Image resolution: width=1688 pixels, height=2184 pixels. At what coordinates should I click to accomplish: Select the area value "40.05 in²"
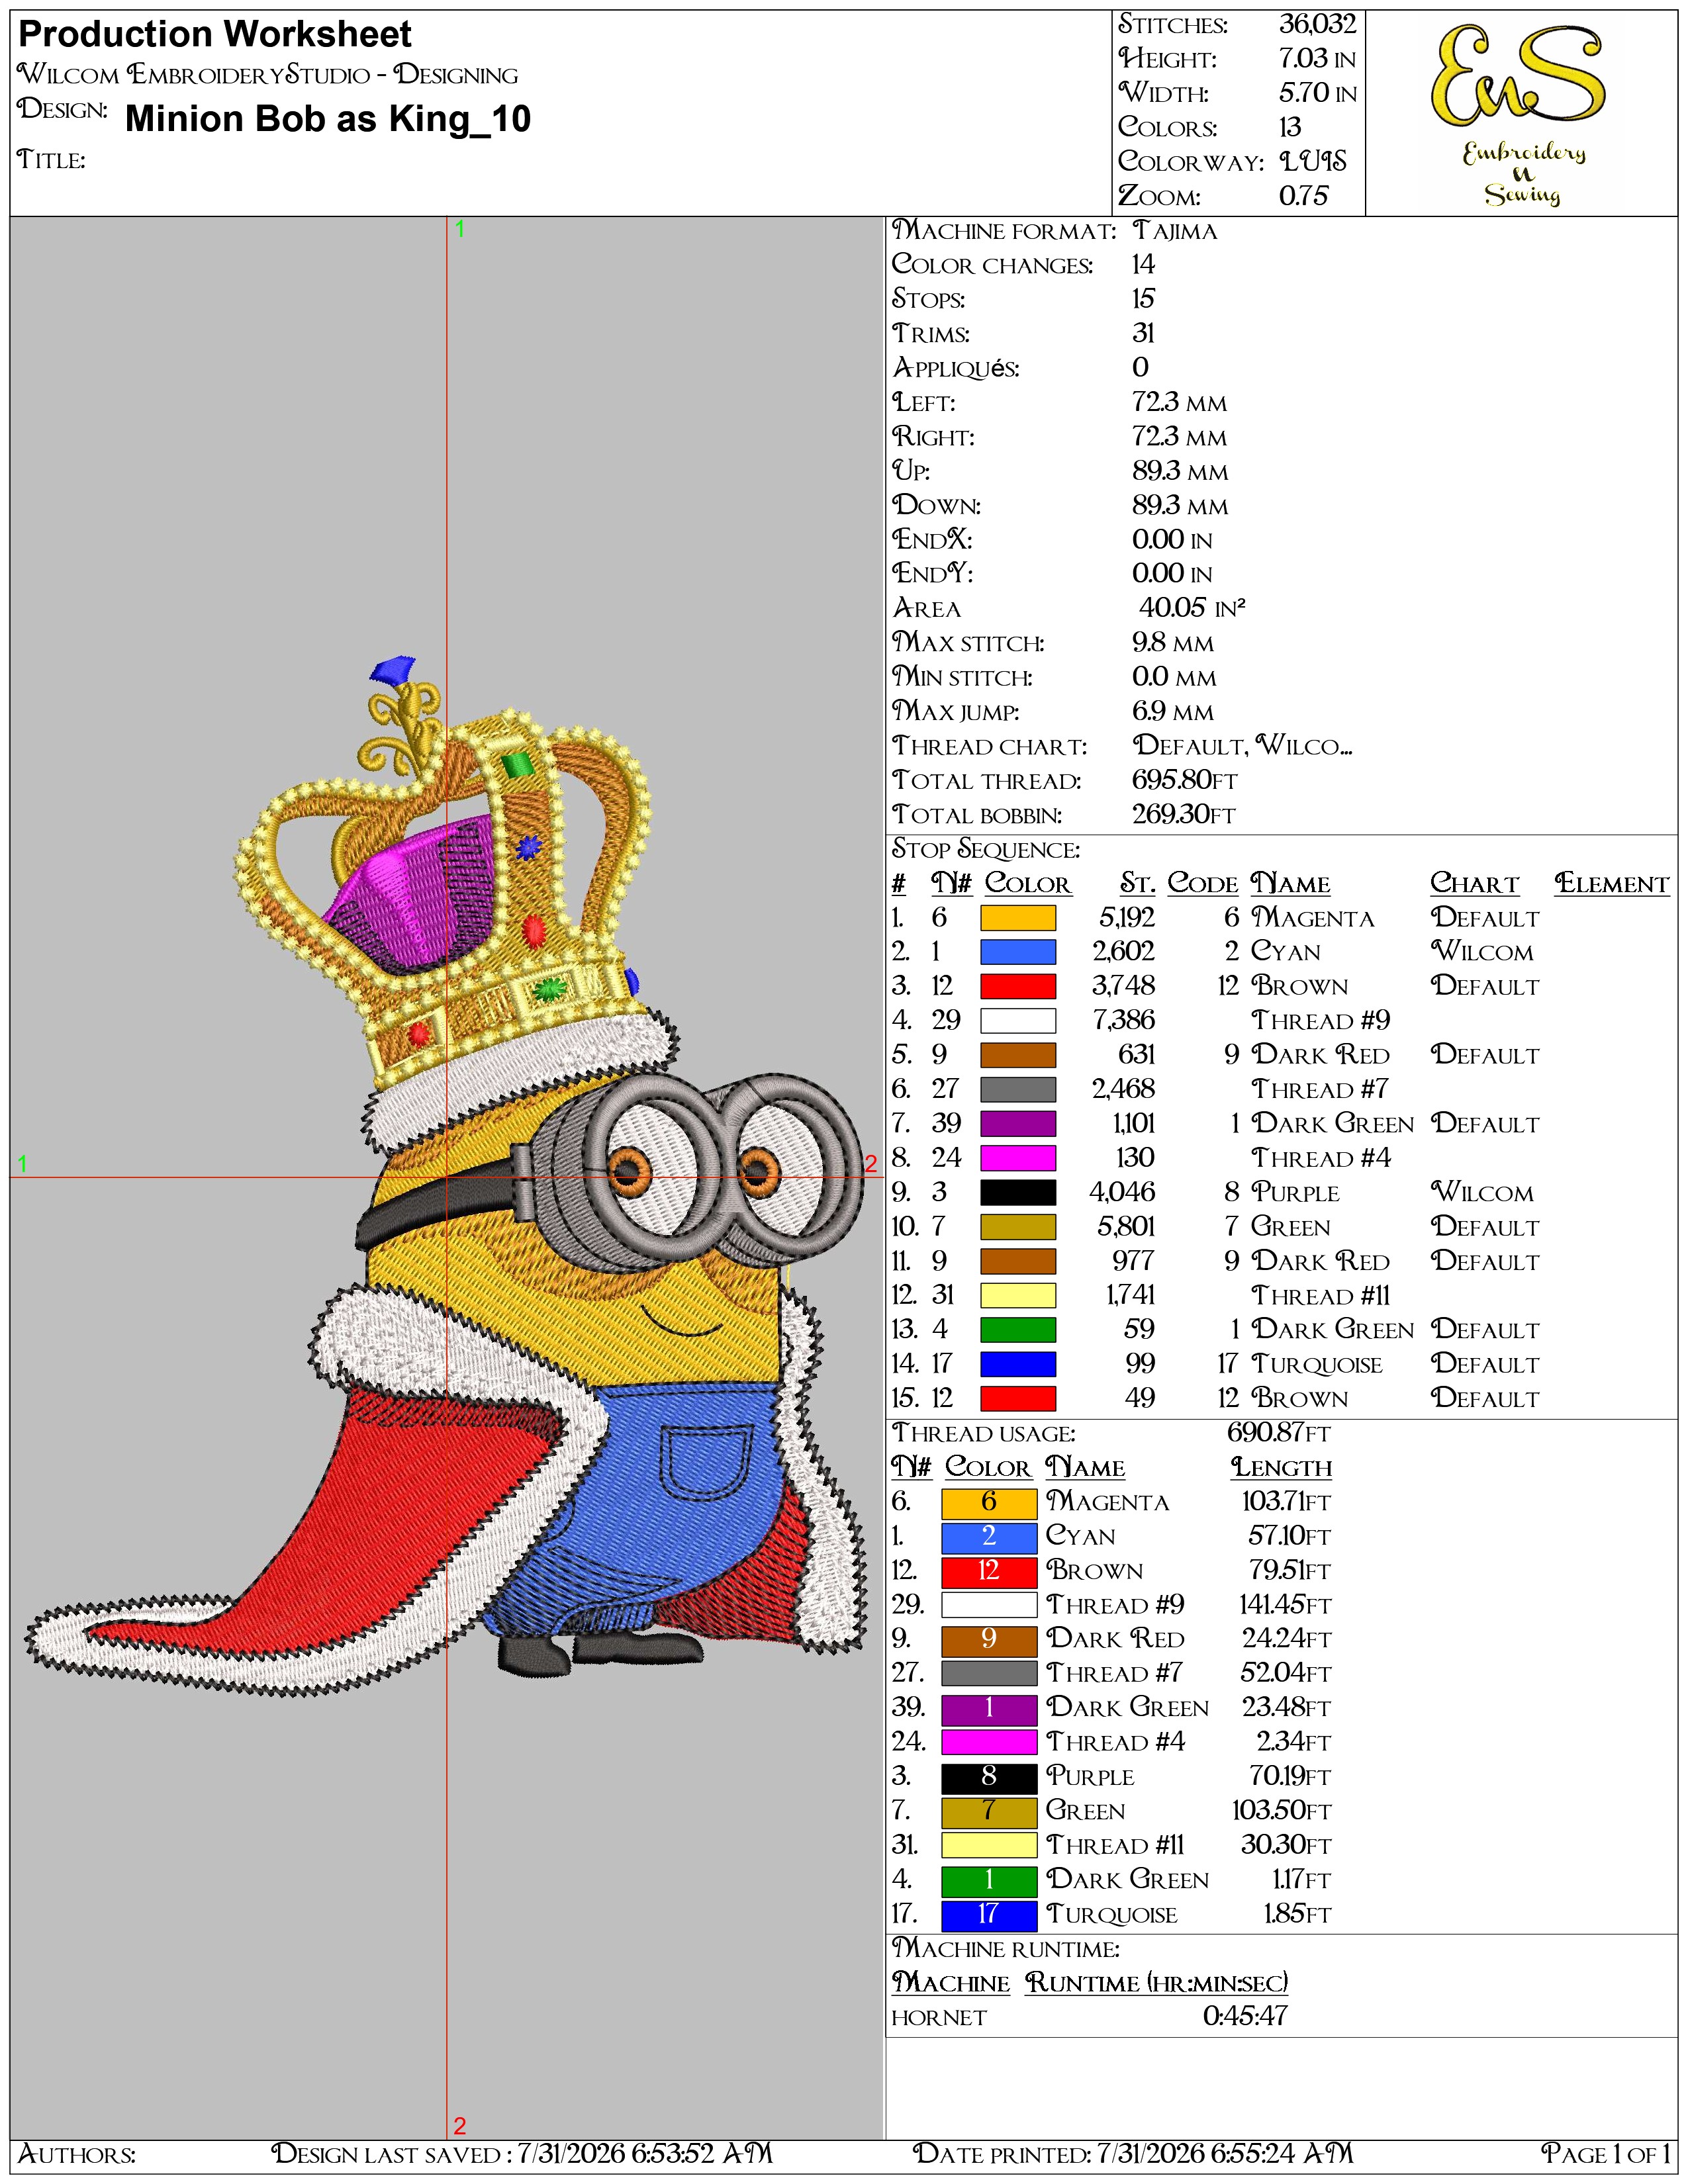1192,608
